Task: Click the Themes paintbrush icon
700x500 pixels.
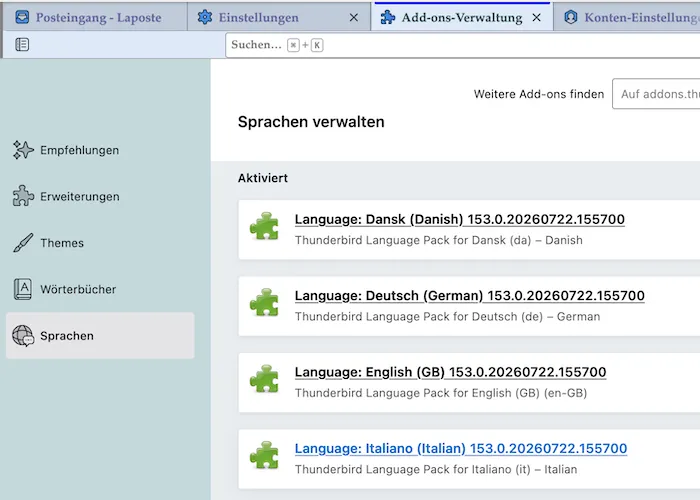Action: (23, 243)
